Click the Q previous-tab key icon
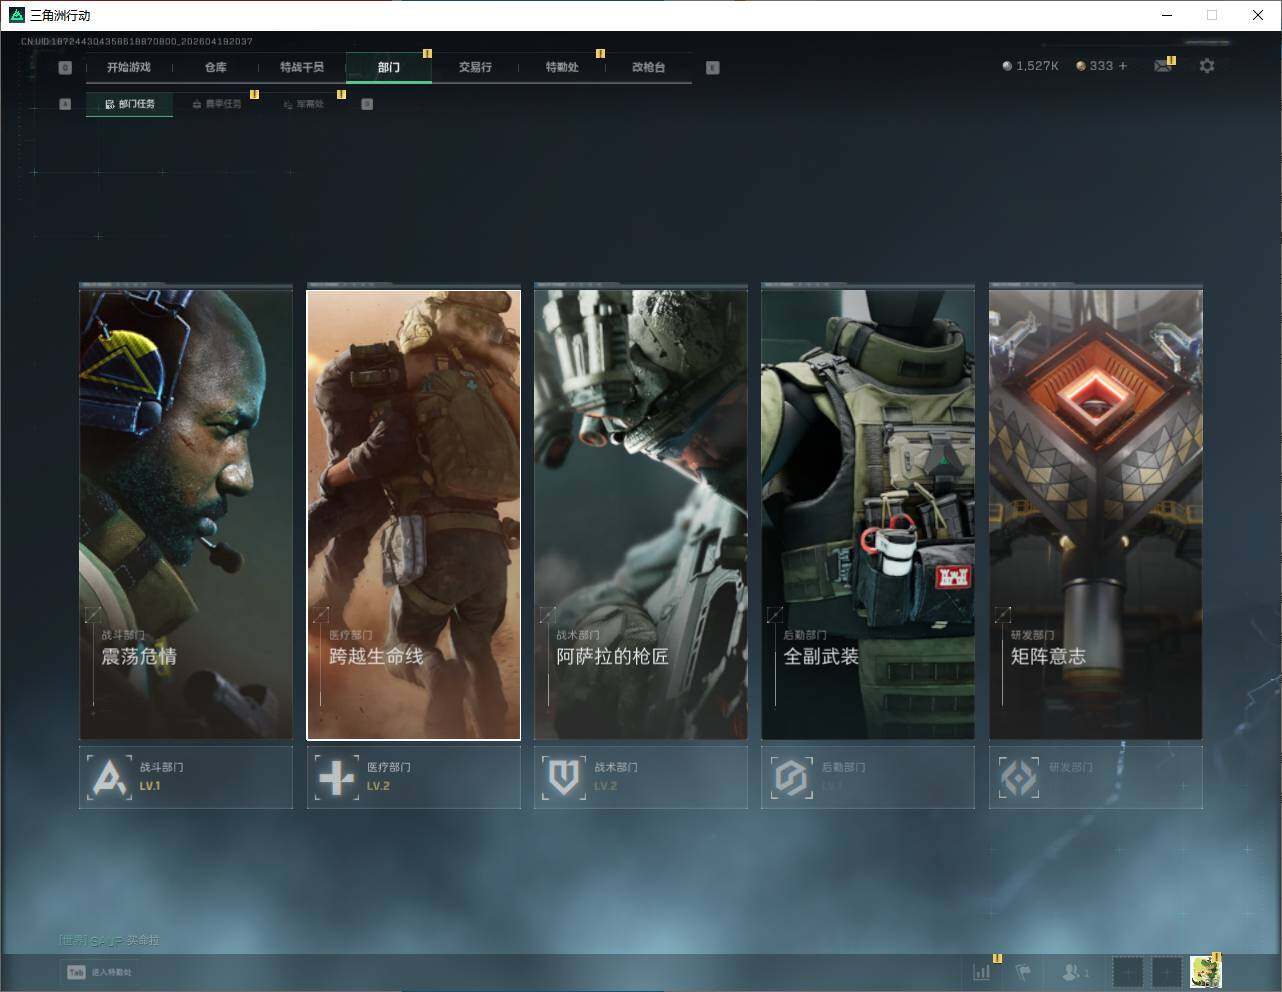 click(65, 67)
